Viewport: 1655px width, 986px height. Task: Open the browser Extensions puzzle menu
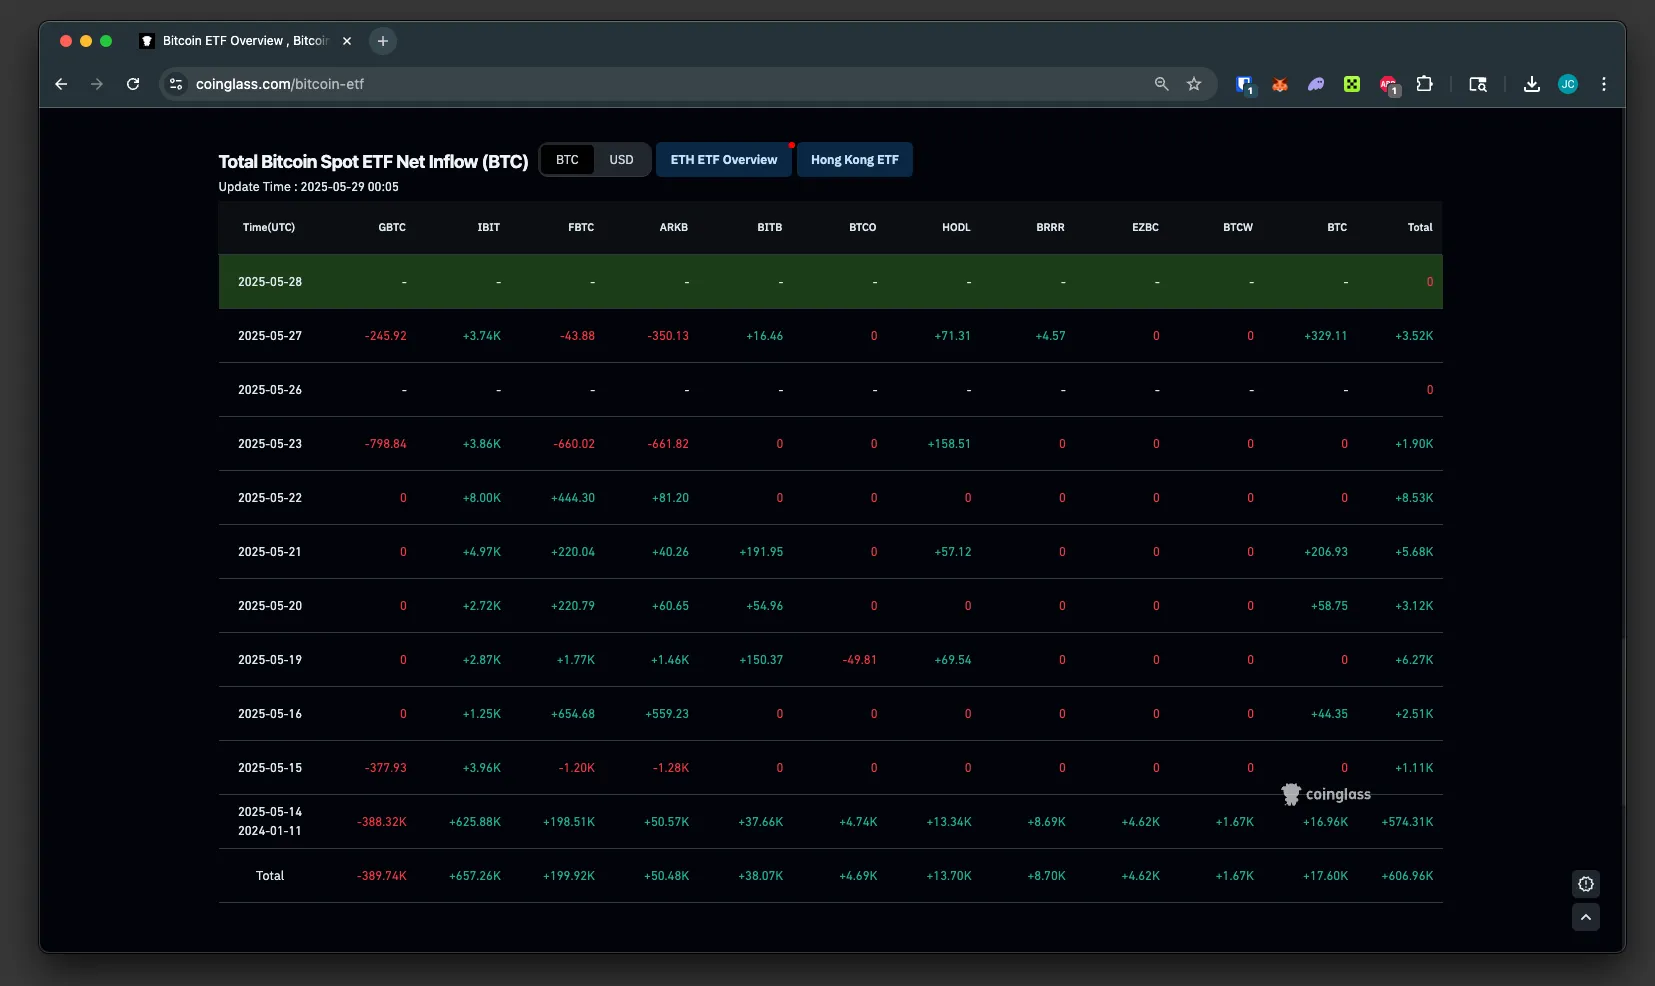click(x=1425, y=84)
